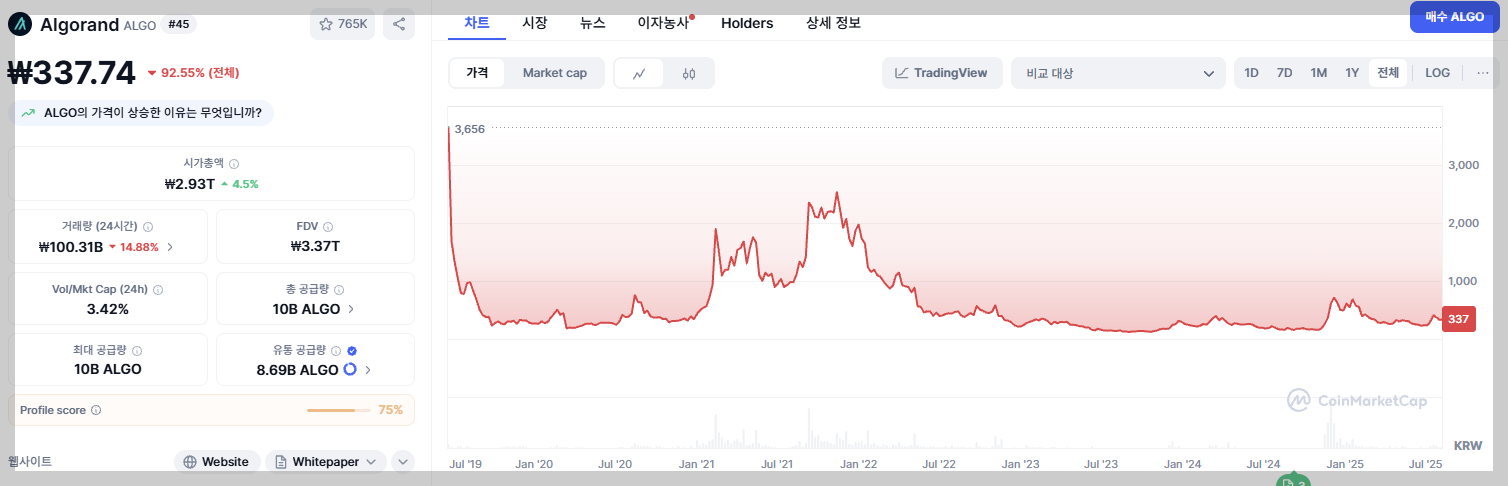Expand 거래량 details chevron
This screenshot has width=1508, height=486.
pos(170,247)
